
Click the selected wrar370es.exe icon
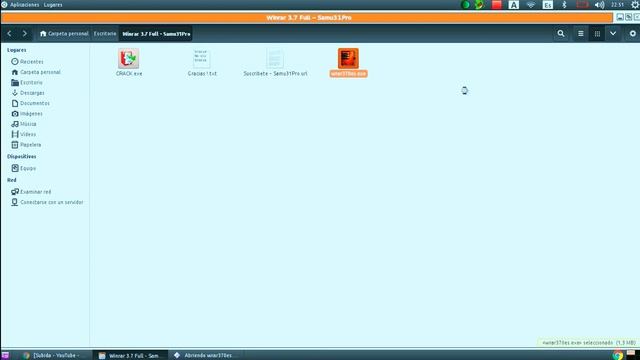point(348,58)
